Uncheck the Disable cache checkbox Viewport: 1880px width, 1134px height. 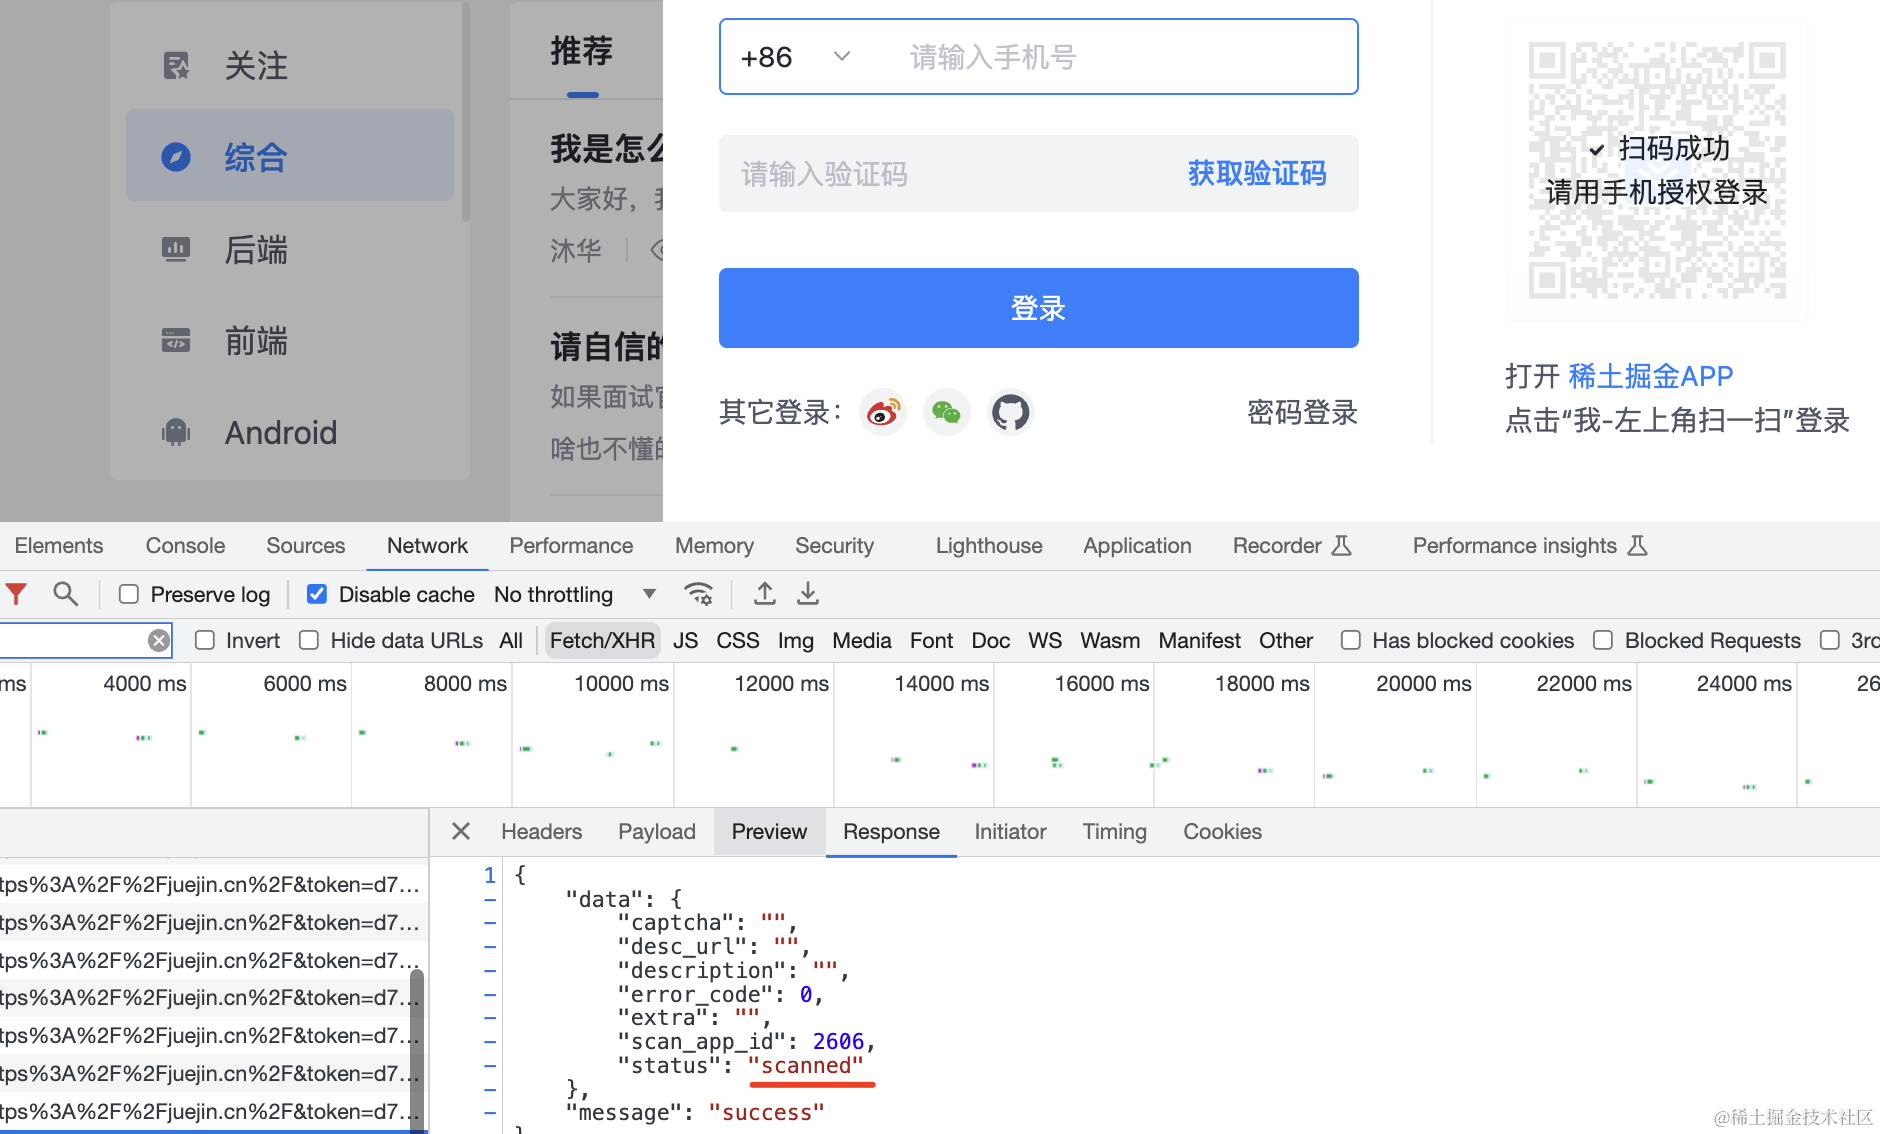point(317,594)
